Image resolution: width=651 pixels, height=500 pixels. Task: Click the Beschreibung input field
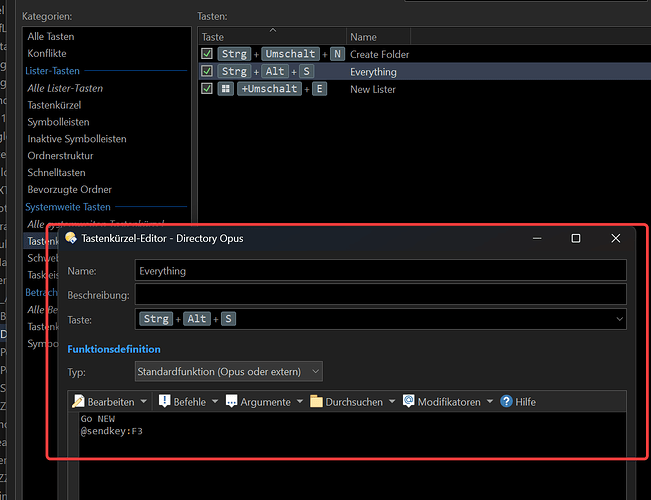[380, 295]
